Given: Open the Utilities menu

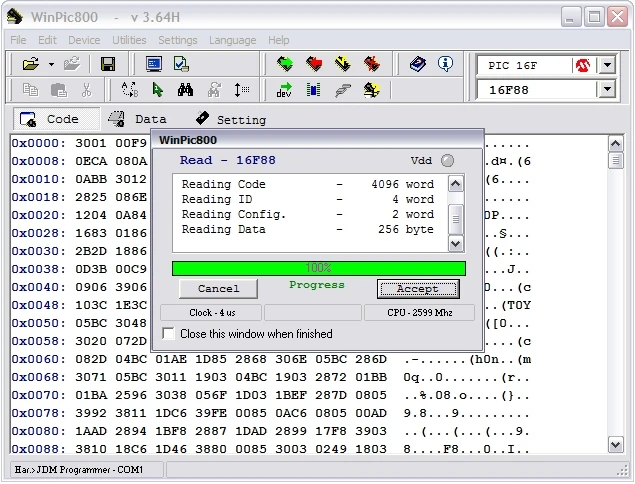Looking at the screenshot, I should pyautogui.click(x=129, y=40).
